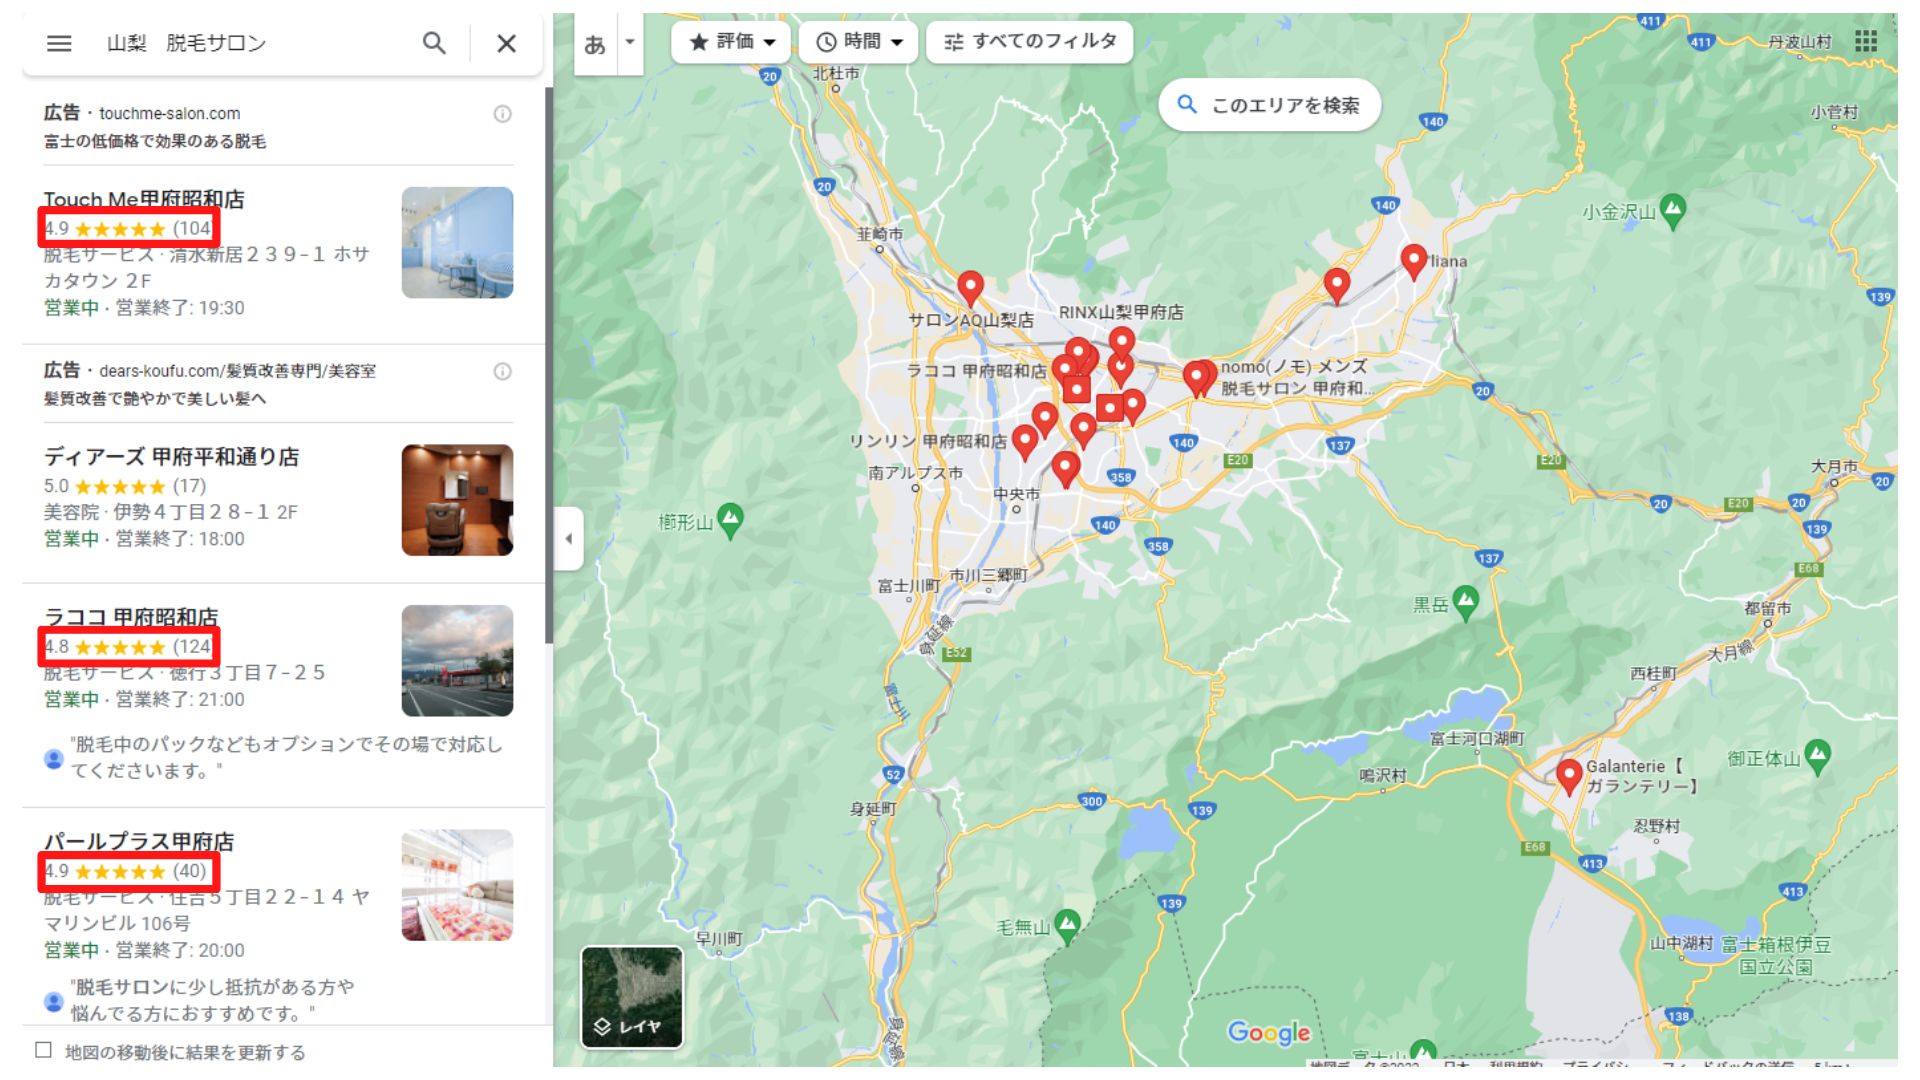Screen dimensions: 1920x1080
Task: Click the 黒岳 mountain marker
Action: (x=1466, y=603)
